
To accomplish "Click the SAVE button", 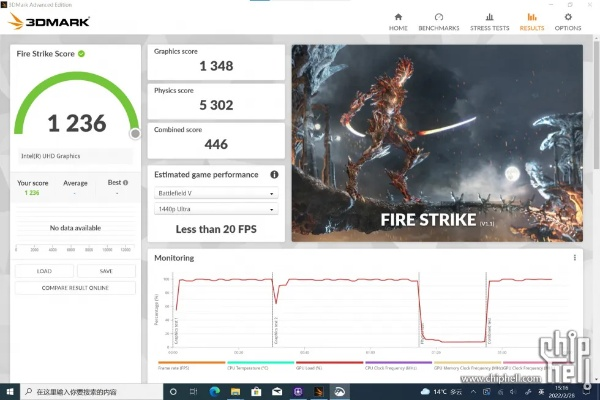I will pos(106,271).
